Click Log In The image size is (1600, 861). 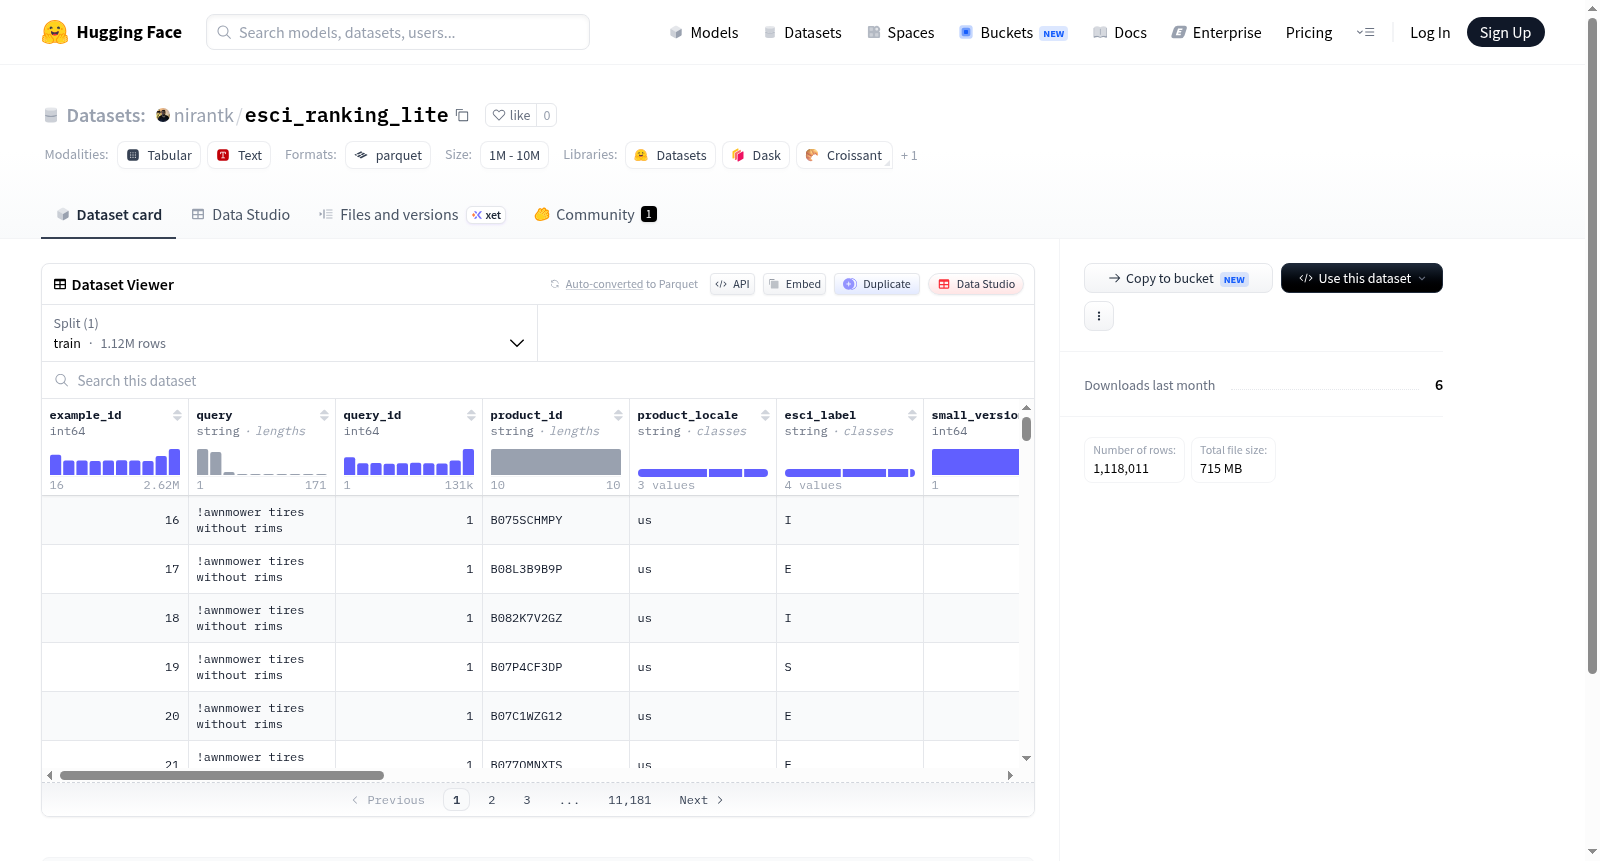point(1430,32)
